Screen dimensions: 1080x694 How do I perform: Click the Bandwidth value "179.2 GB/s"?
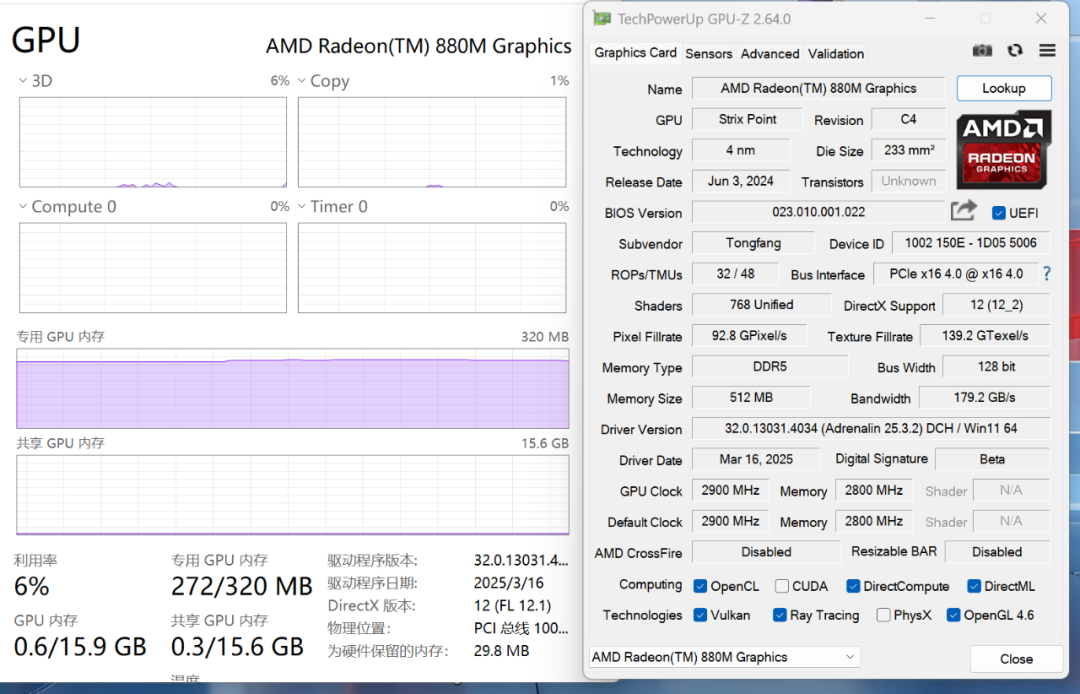tap(984, 398)
